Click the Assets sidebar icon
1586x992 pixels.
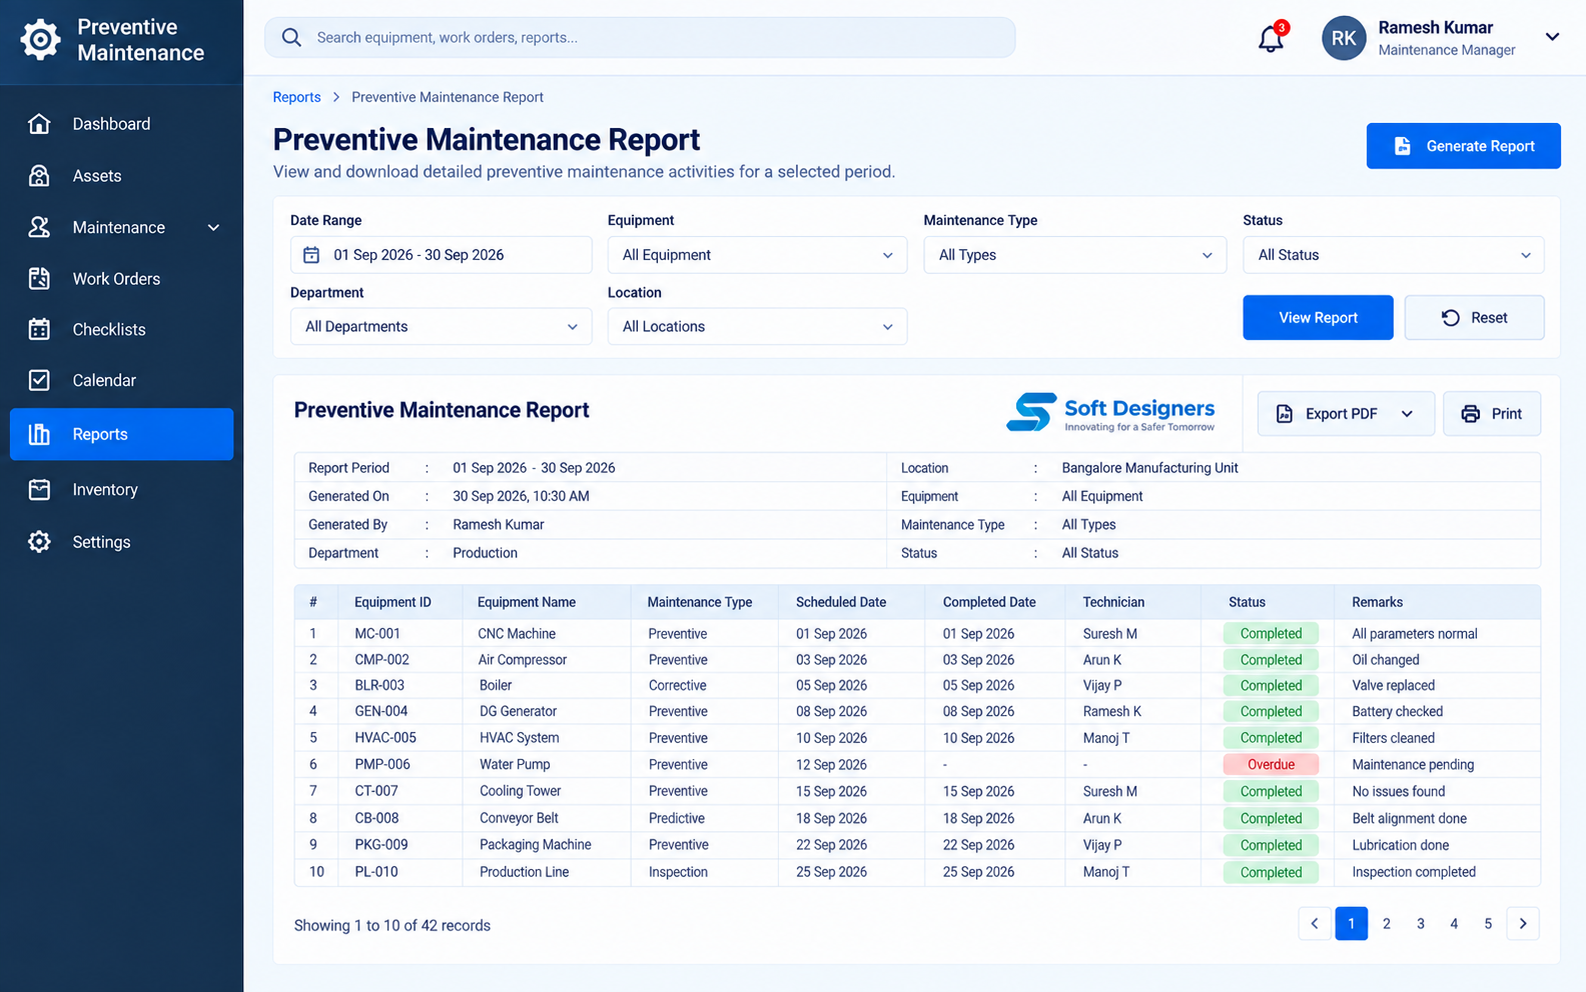(x=39, y=176)
